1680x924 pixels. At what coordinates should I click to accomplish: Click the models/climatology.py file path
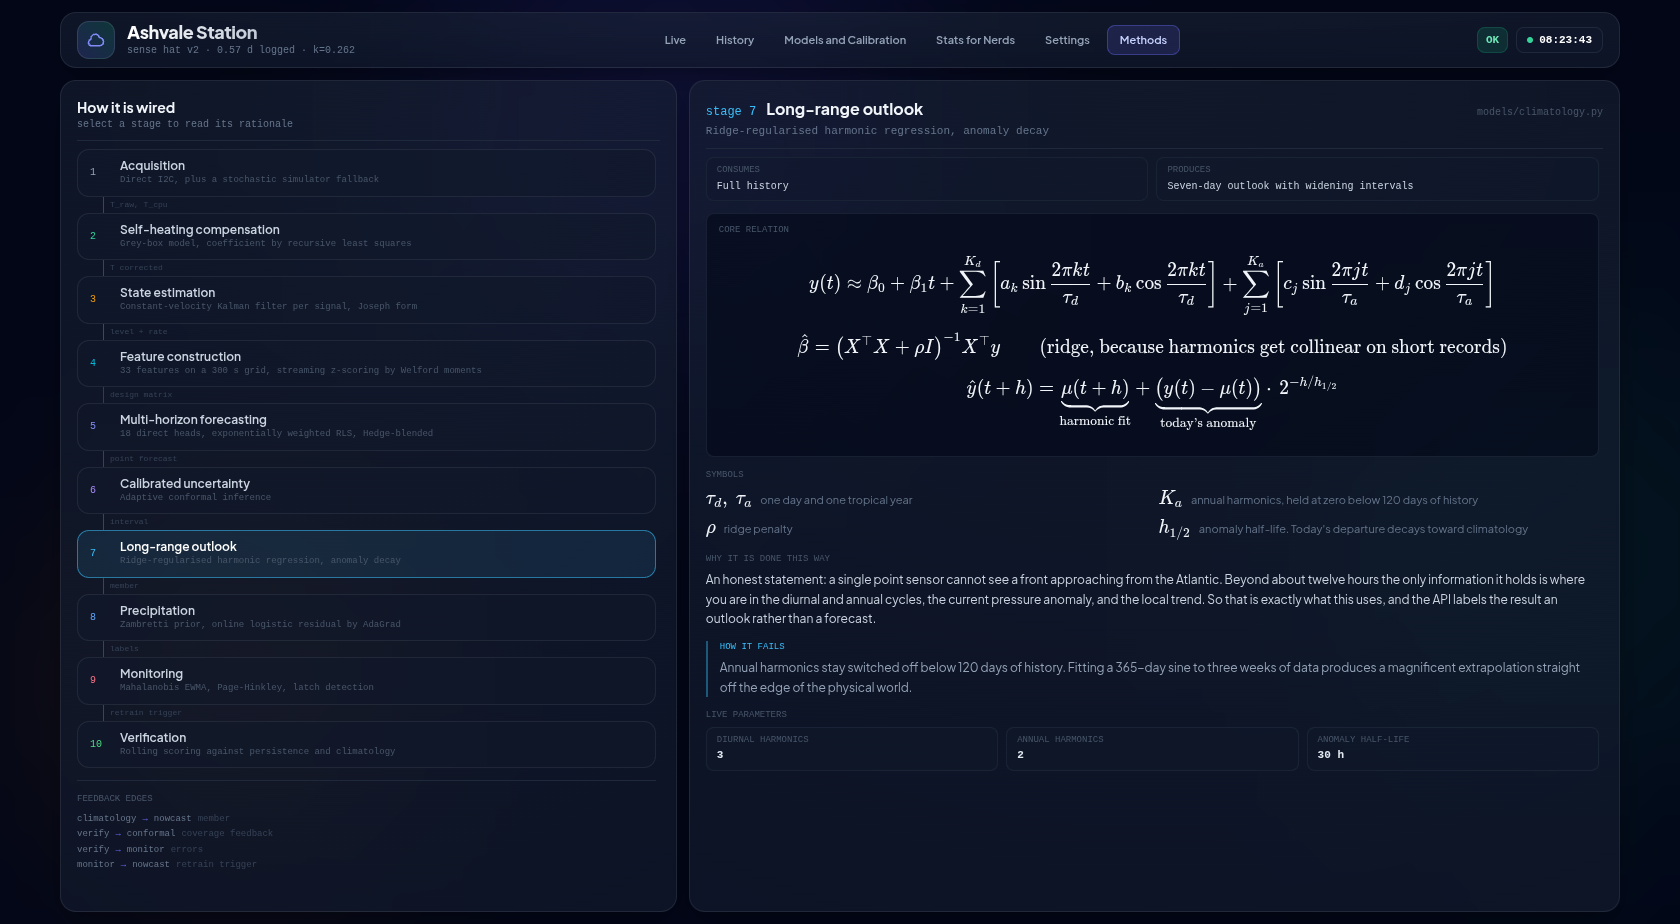coord(1539,112)
